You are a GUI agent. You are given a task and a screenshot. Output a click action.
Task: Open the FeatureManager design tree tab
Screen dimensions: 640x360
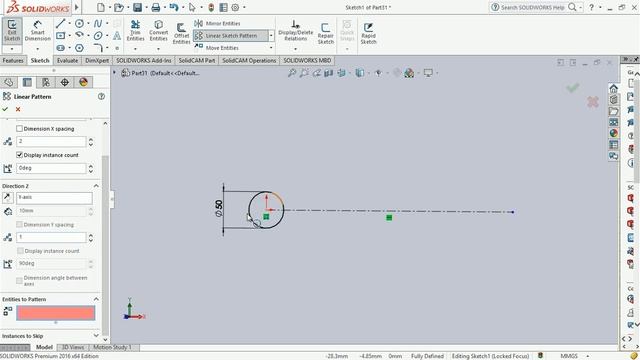click(x=9, y=82)
